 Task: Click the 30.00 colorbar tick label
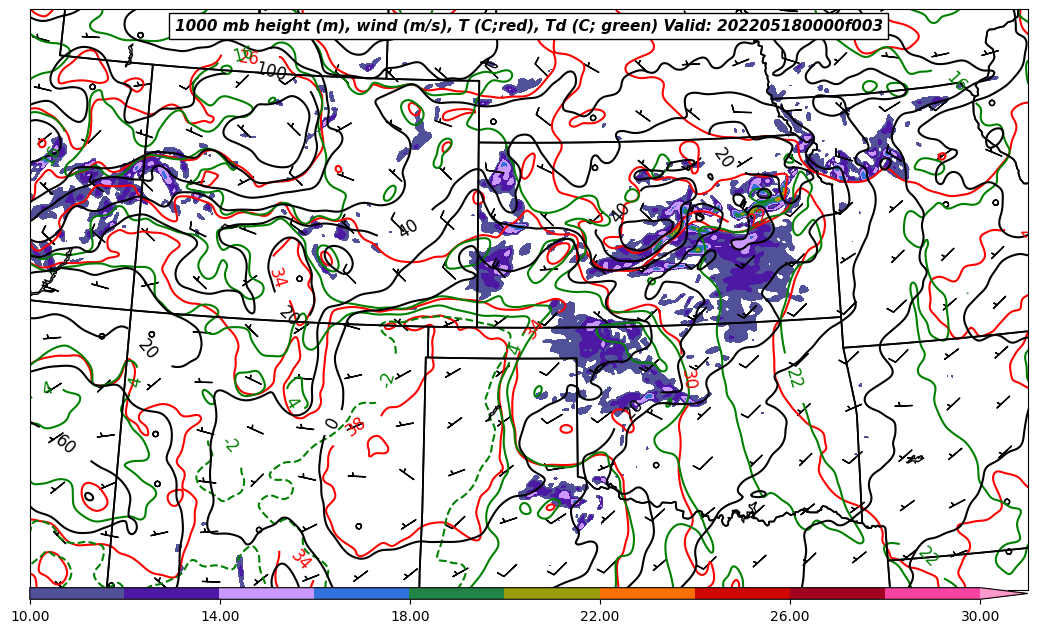tap(980, 616)
